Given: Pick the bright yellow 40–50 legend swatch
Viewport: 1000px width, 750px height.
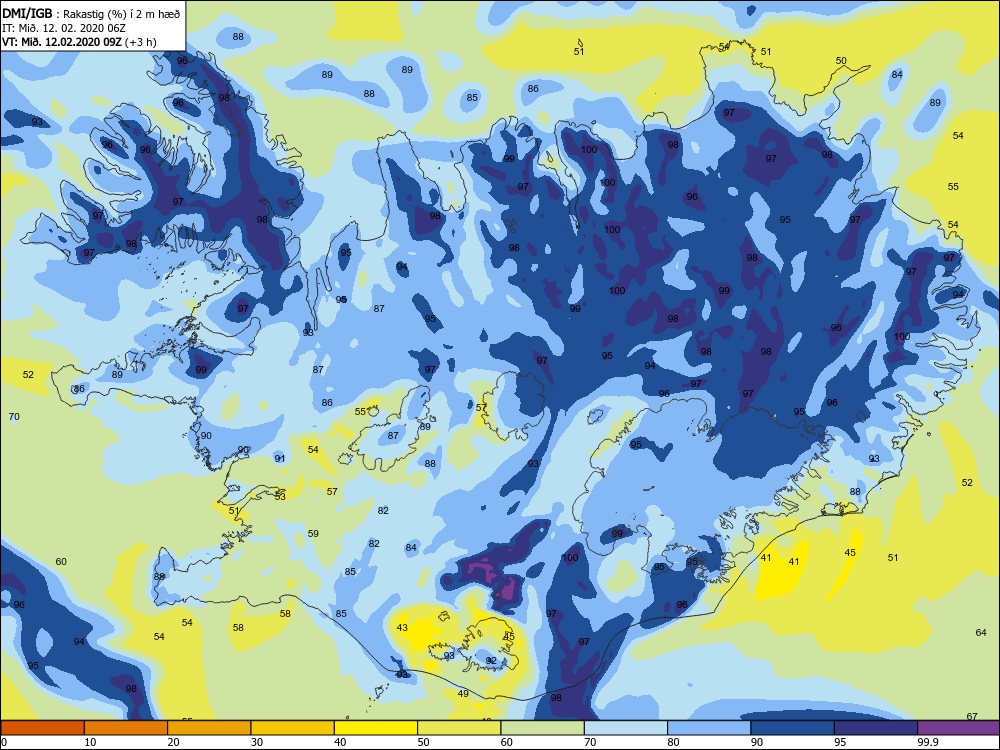Looking at the screenshot, I should pyautogui.click(x=376, y=728).
